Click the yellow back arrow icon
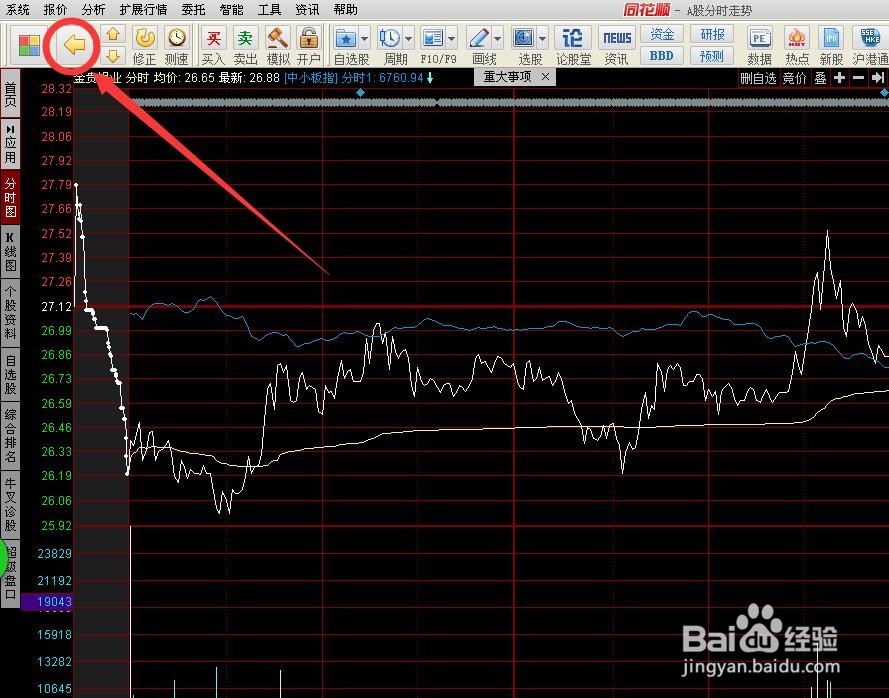Viewport: 889px width, 698px height. click(x=74, y=44)
